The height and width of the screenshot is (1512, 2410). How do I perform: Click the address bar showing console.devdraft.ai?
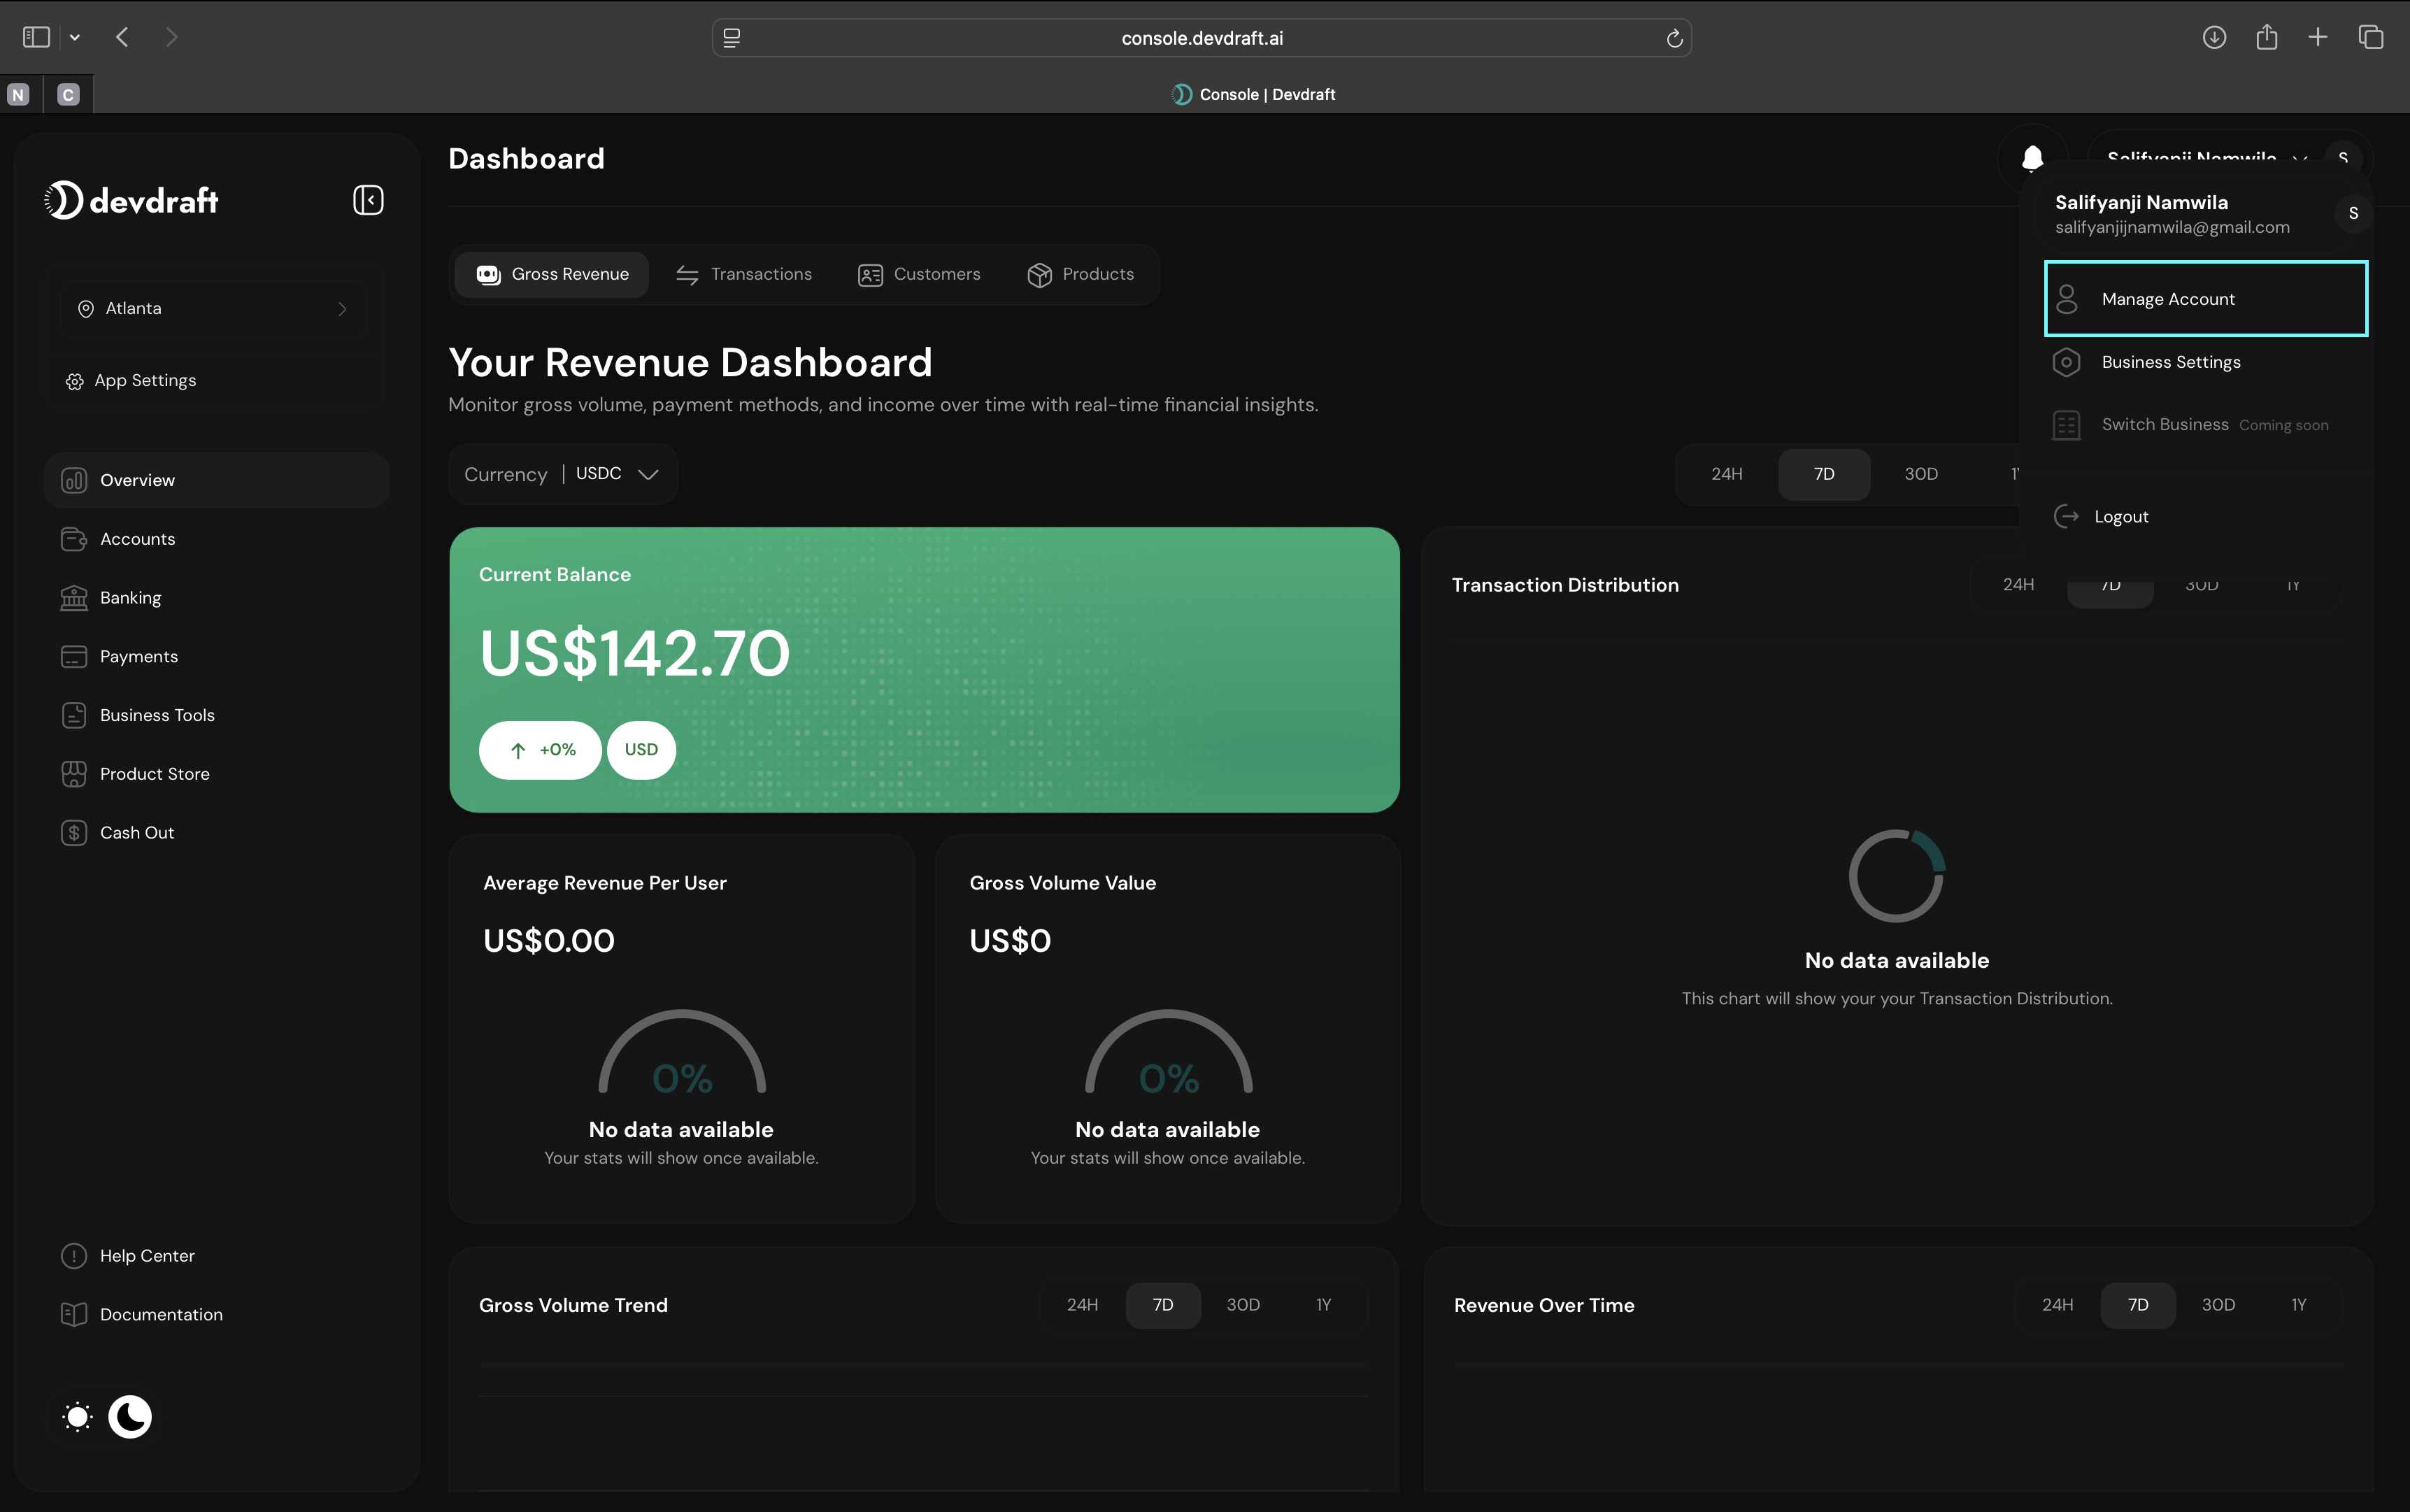tap(1200, 38)
